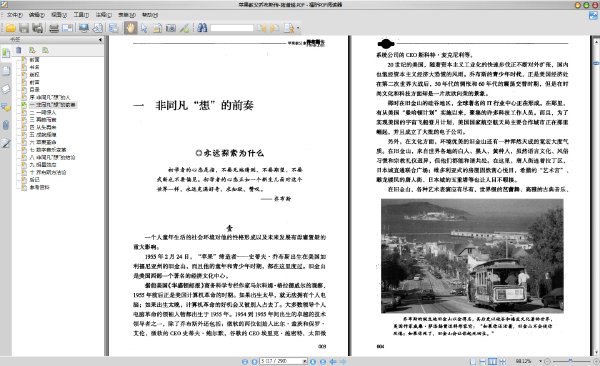Screen dimensions: 600x366
Task: Select the bookmark 二 一鸣惊人
Action: (x=43, y=112)
